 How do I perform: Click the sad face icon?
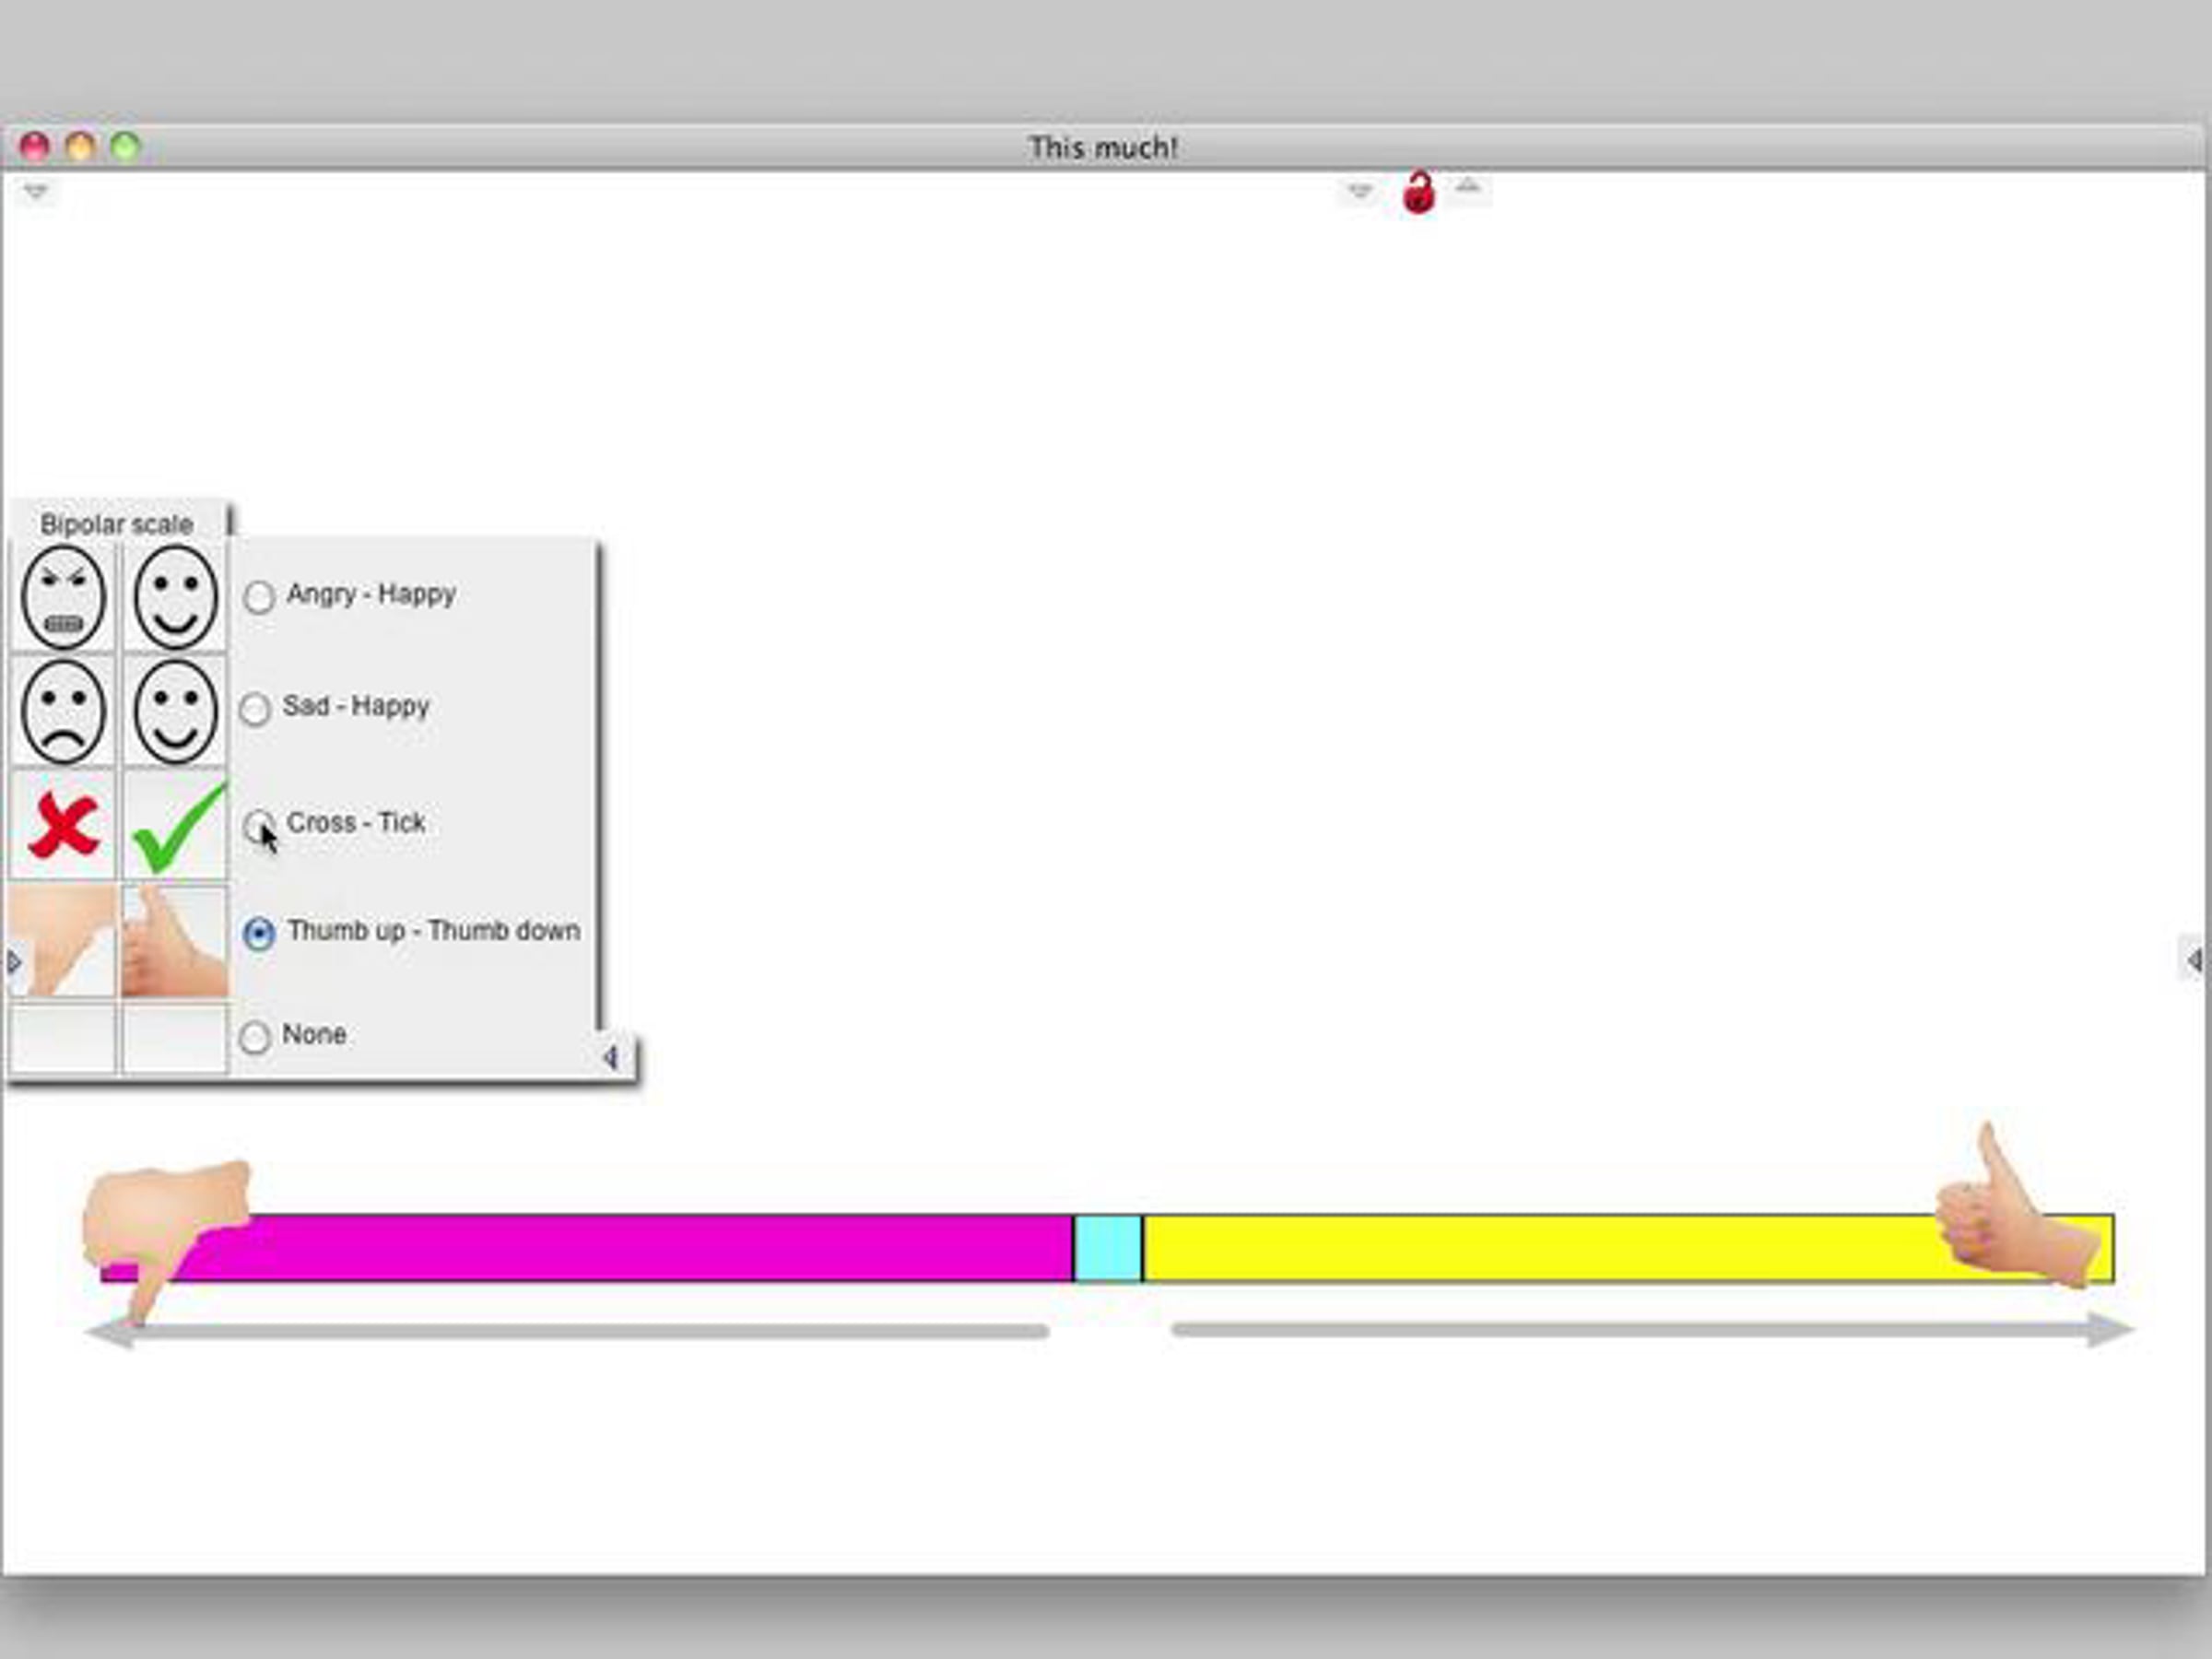[63, 712]
